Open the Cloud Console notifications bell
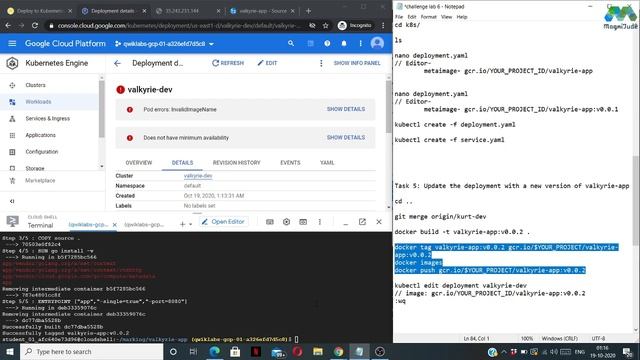Screen dimensions: 640x360 [x=344, y=43]
